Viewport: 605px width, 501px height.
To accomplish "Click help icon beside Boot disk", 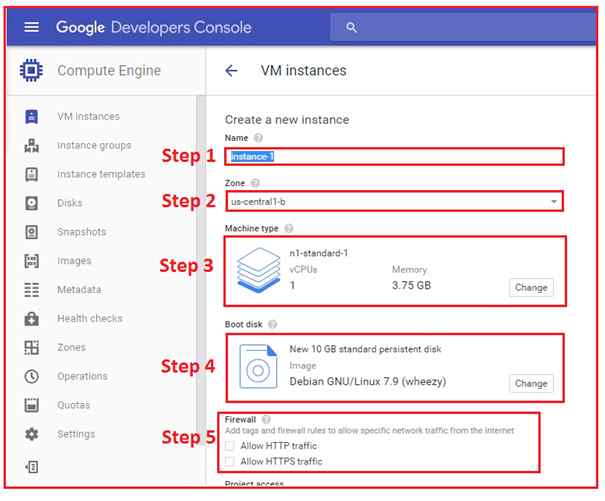I will click(x=272, y=324).
